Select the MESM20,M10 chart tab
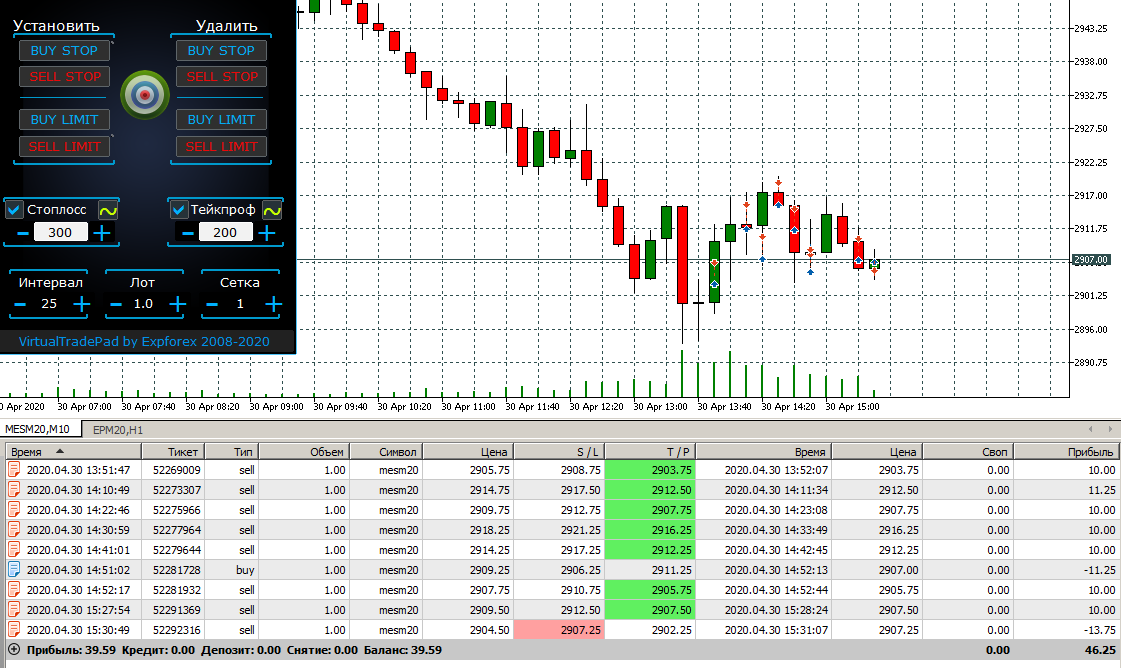 coord(38,429)
